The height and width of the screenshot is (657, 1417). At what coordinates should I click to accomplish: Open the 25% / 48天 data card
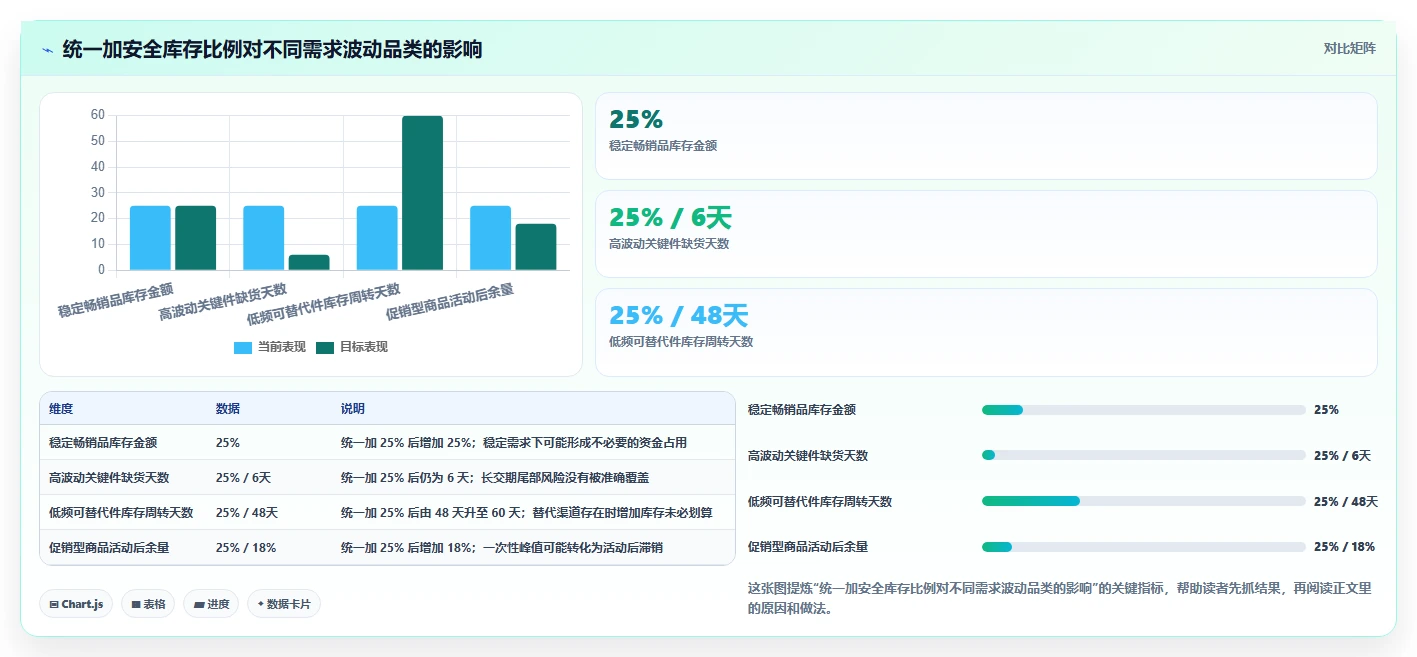pos(986,332)
